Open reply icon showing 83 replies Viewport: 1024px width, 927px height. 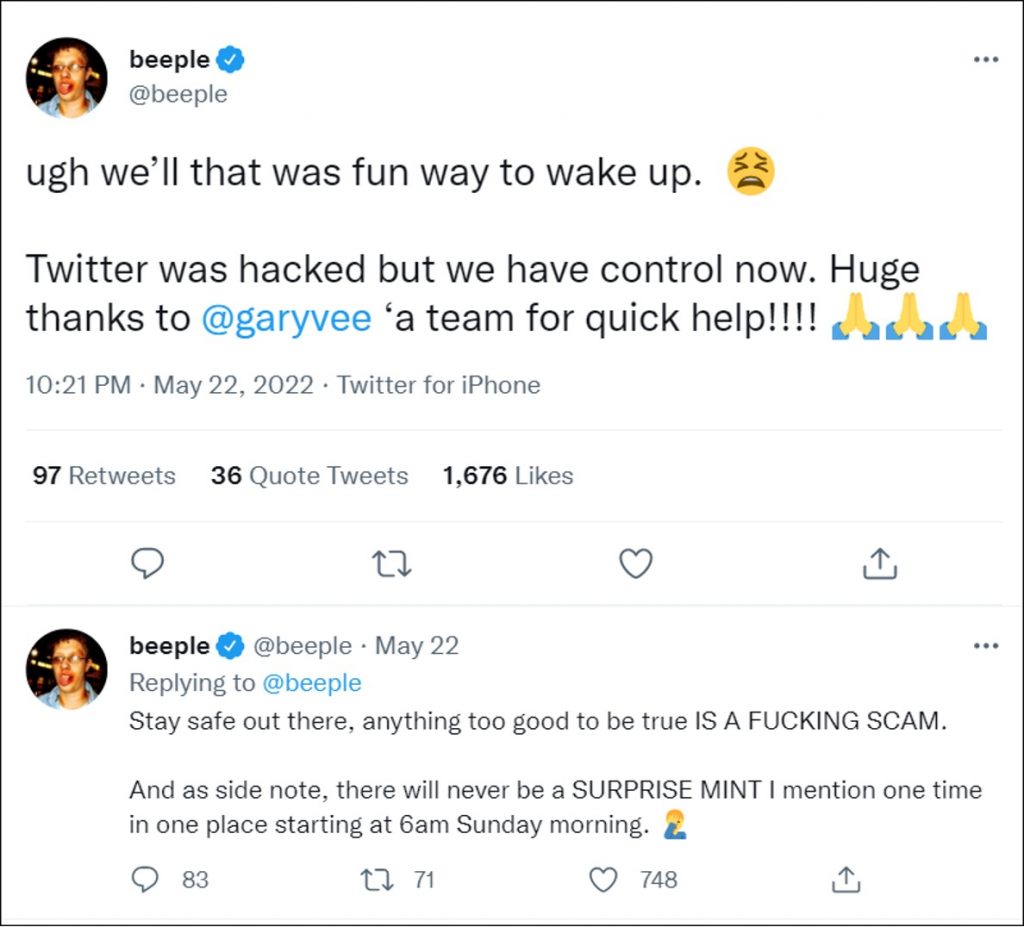[146, 880]
